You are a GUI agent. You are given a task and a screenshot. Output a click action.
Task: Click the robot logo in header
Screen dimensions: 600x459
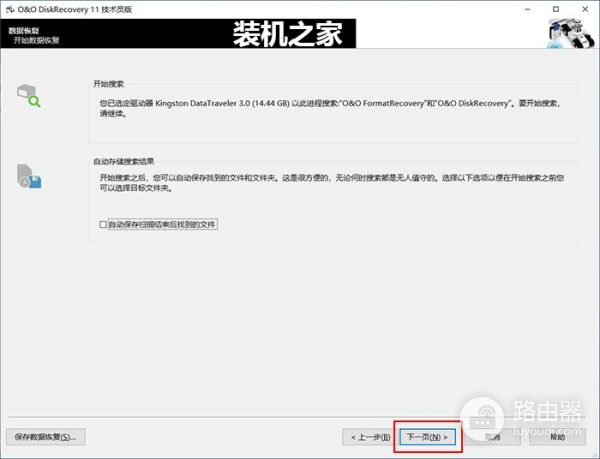571,34
